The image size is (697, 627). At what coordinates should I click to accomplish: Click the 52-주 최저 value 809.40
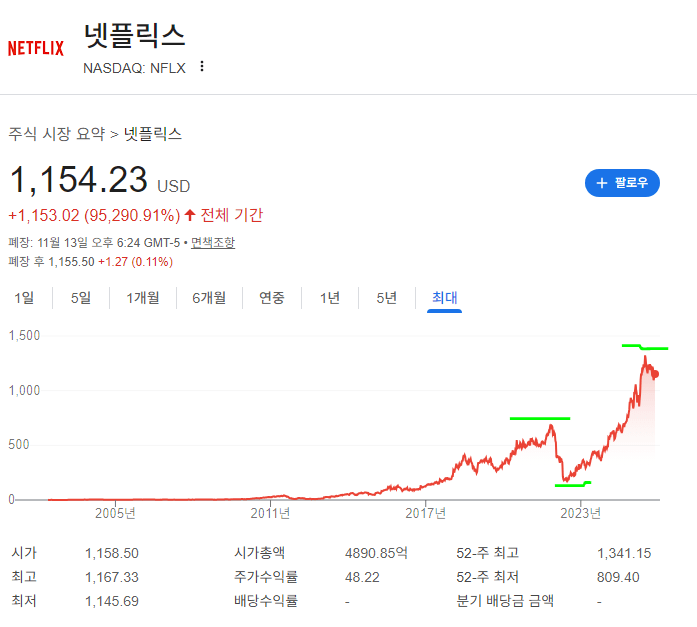pyautogui.click(x=618, y=577)
